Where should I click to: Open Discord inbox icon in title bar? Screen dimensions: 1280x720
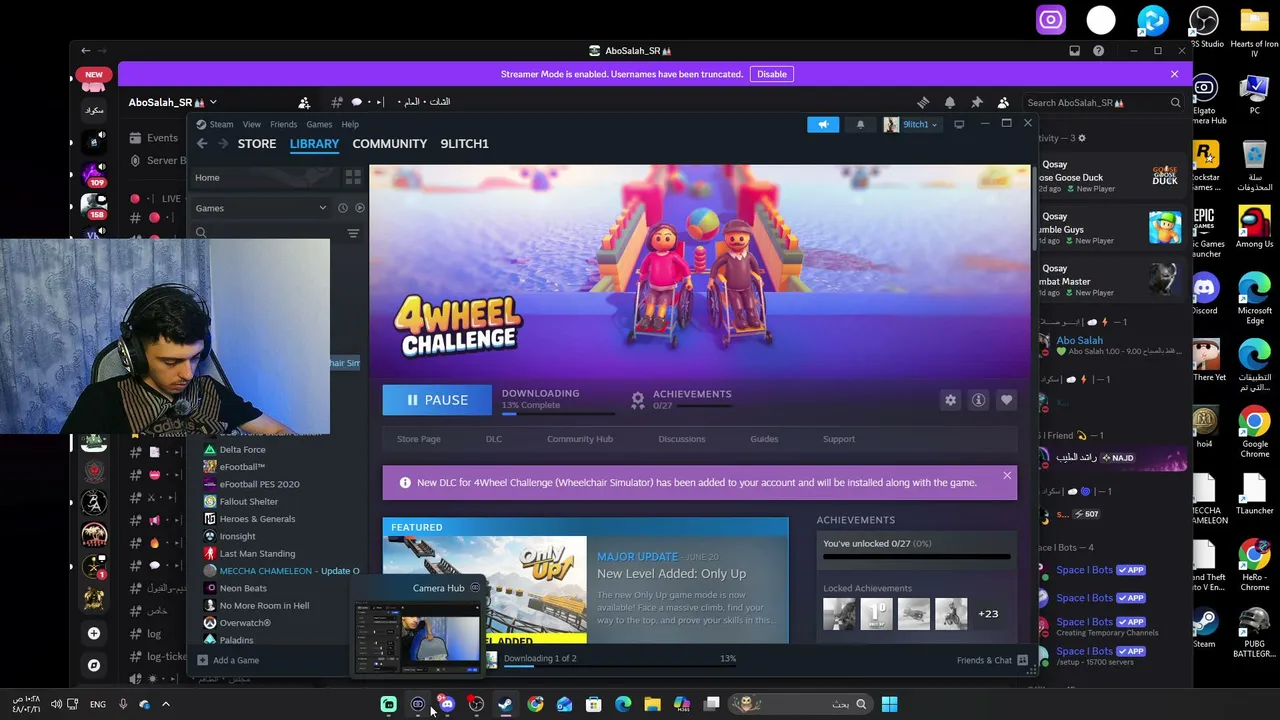[1074, 50]
